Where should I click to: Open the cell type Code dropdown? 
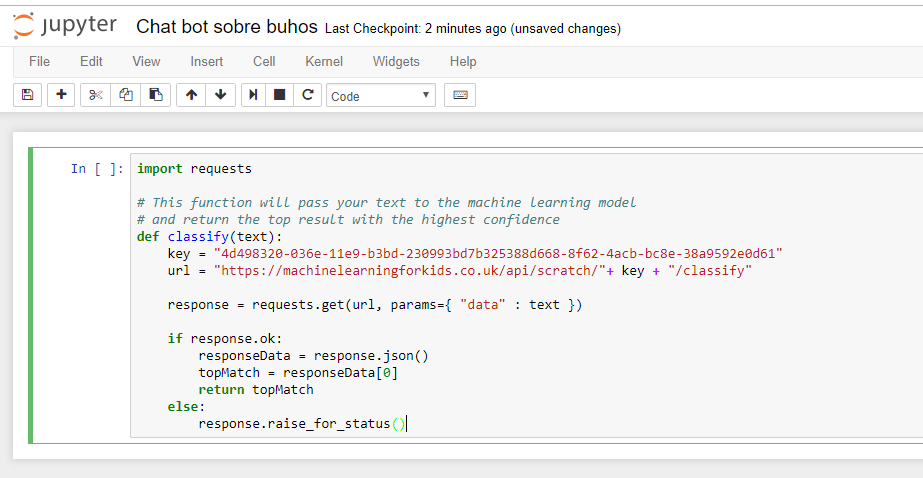pyautogui.click(x=381, y=95)
